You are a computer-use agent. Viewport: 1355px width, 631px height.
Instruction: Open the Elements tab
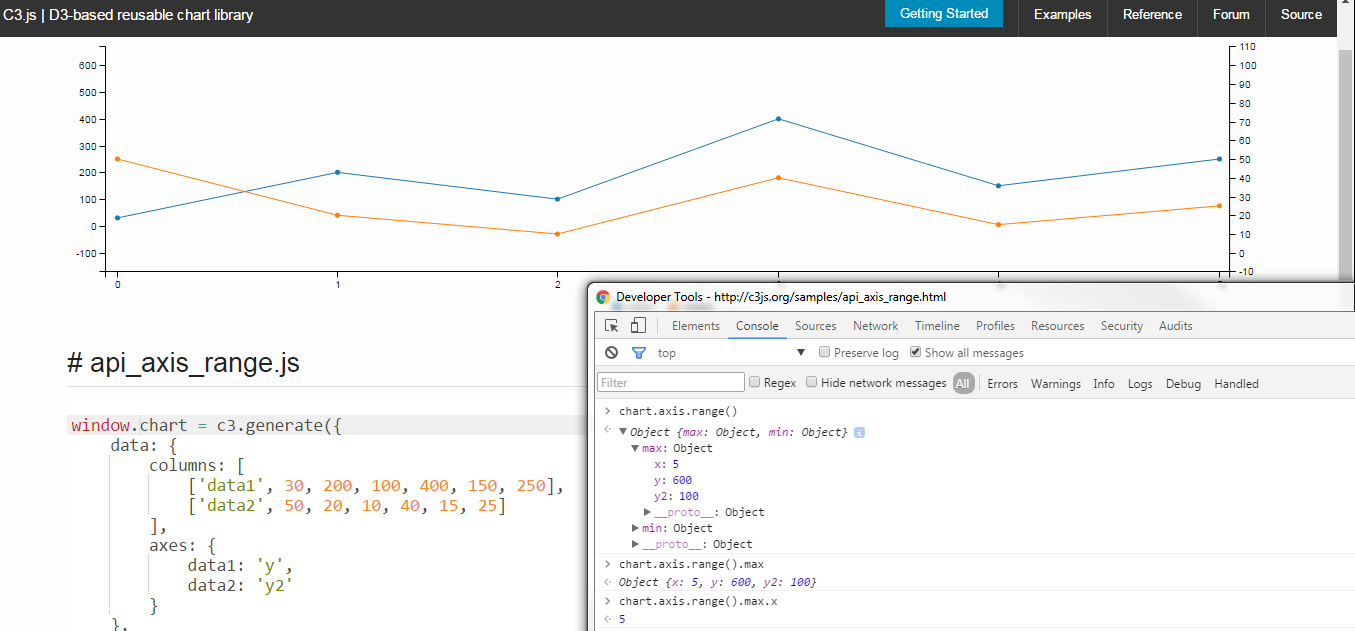[x=696, y=326]
